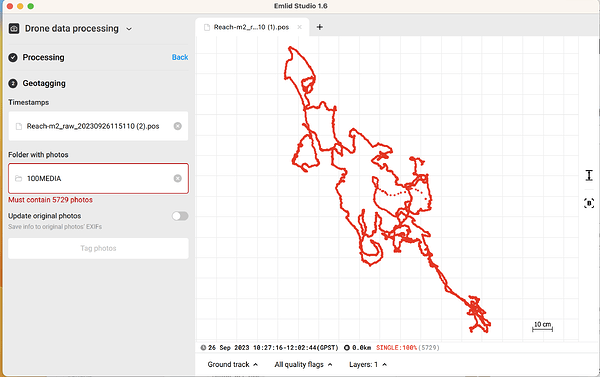The image size is (600, 377).
Task: Click the Processing step checkmark icon
Action: pos(13,57)
